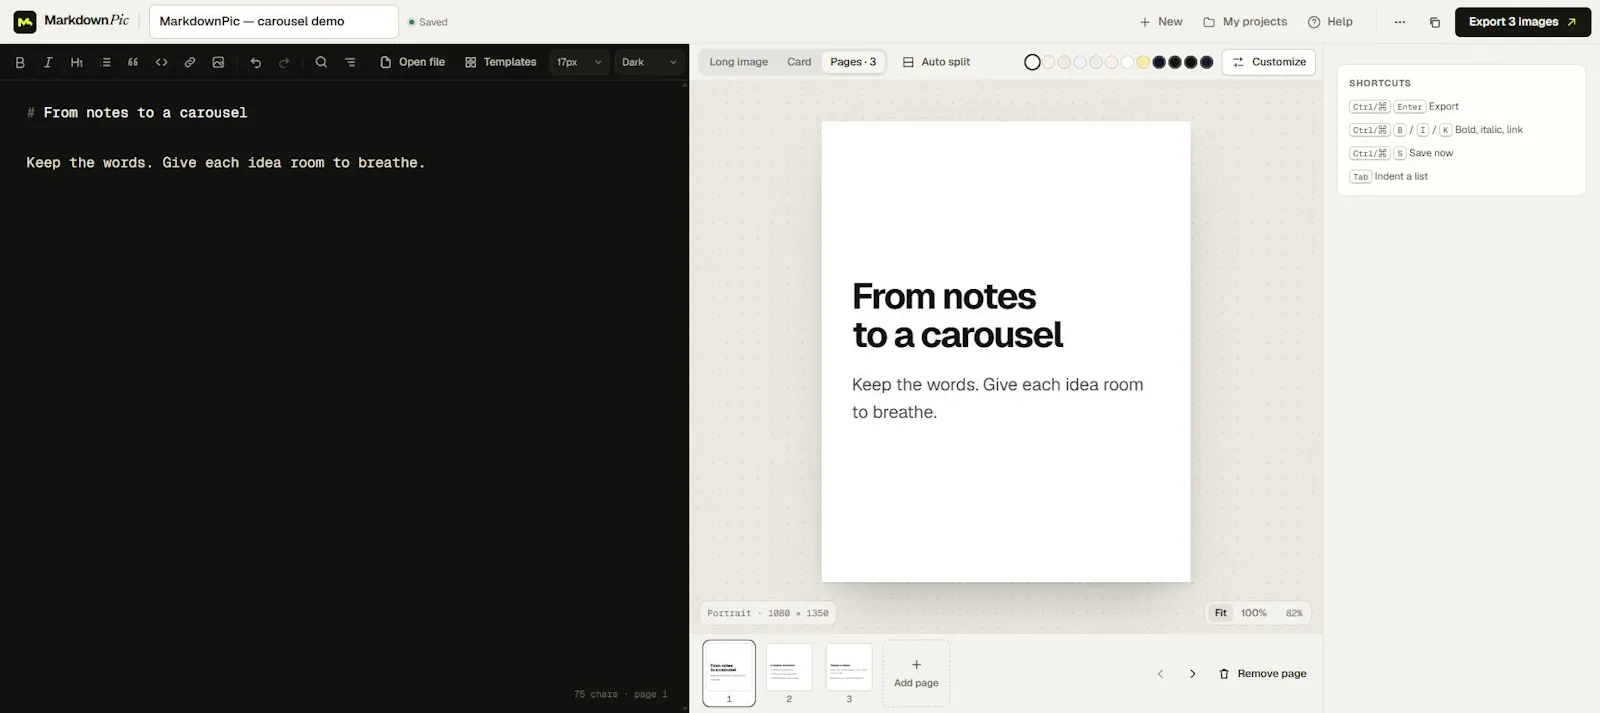Viewport: 1600px width, 713px height.
Task: Open My projects
Action: (1245, 22)
